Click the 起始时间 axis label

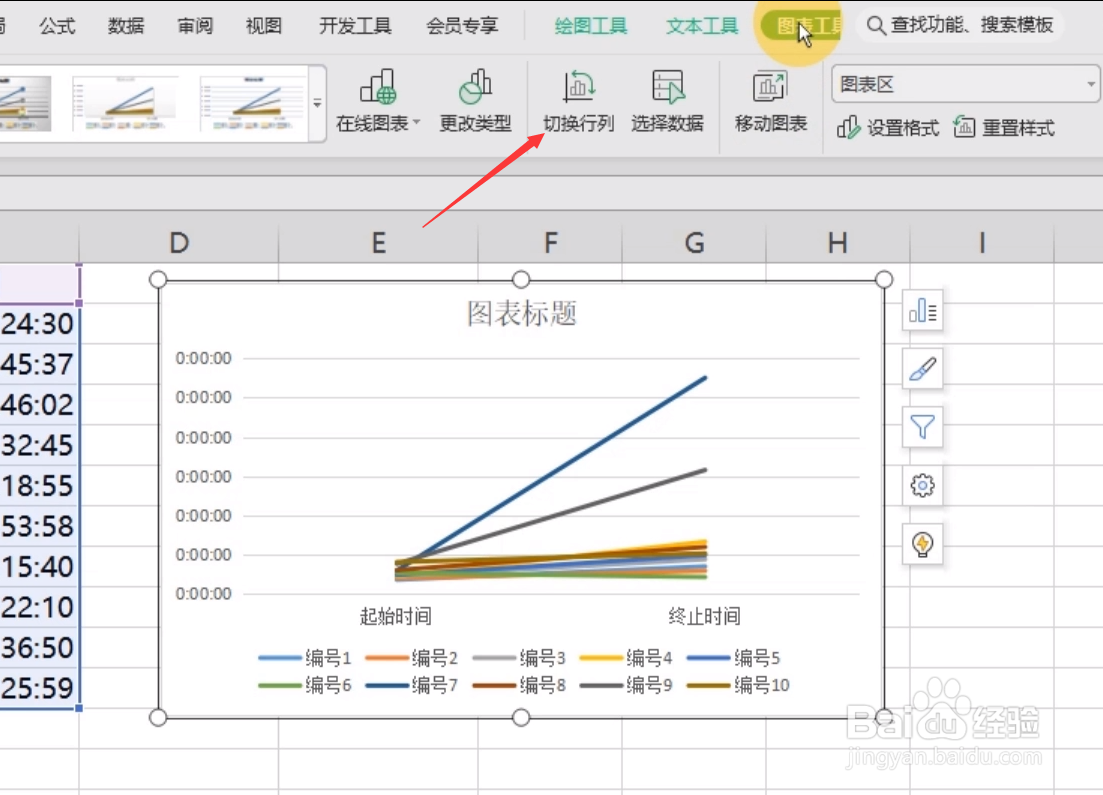(395, 616)
